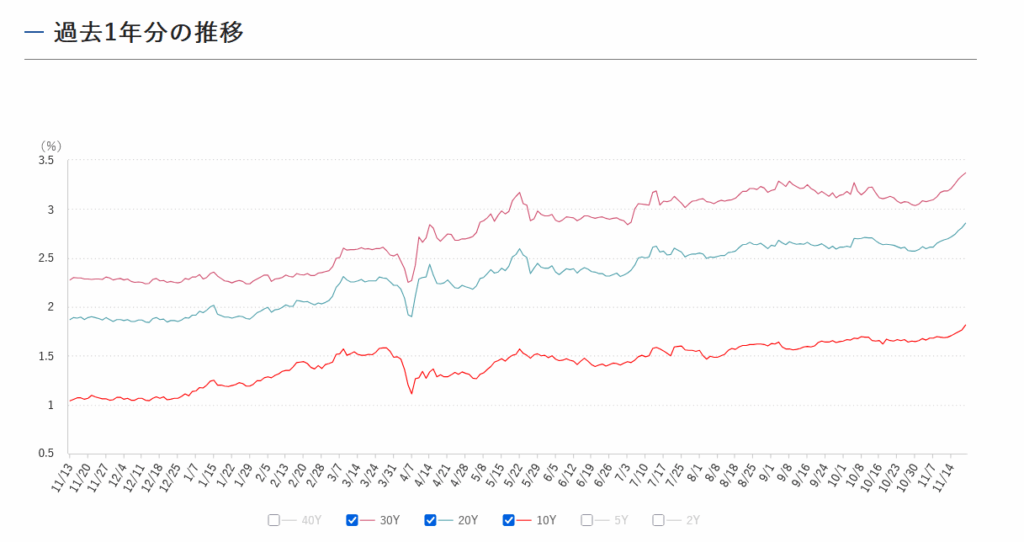Click the 4/7 date label on the x-axis
Image resolution: width=1024 pixels, height=542 pixels.
(408, 470)
